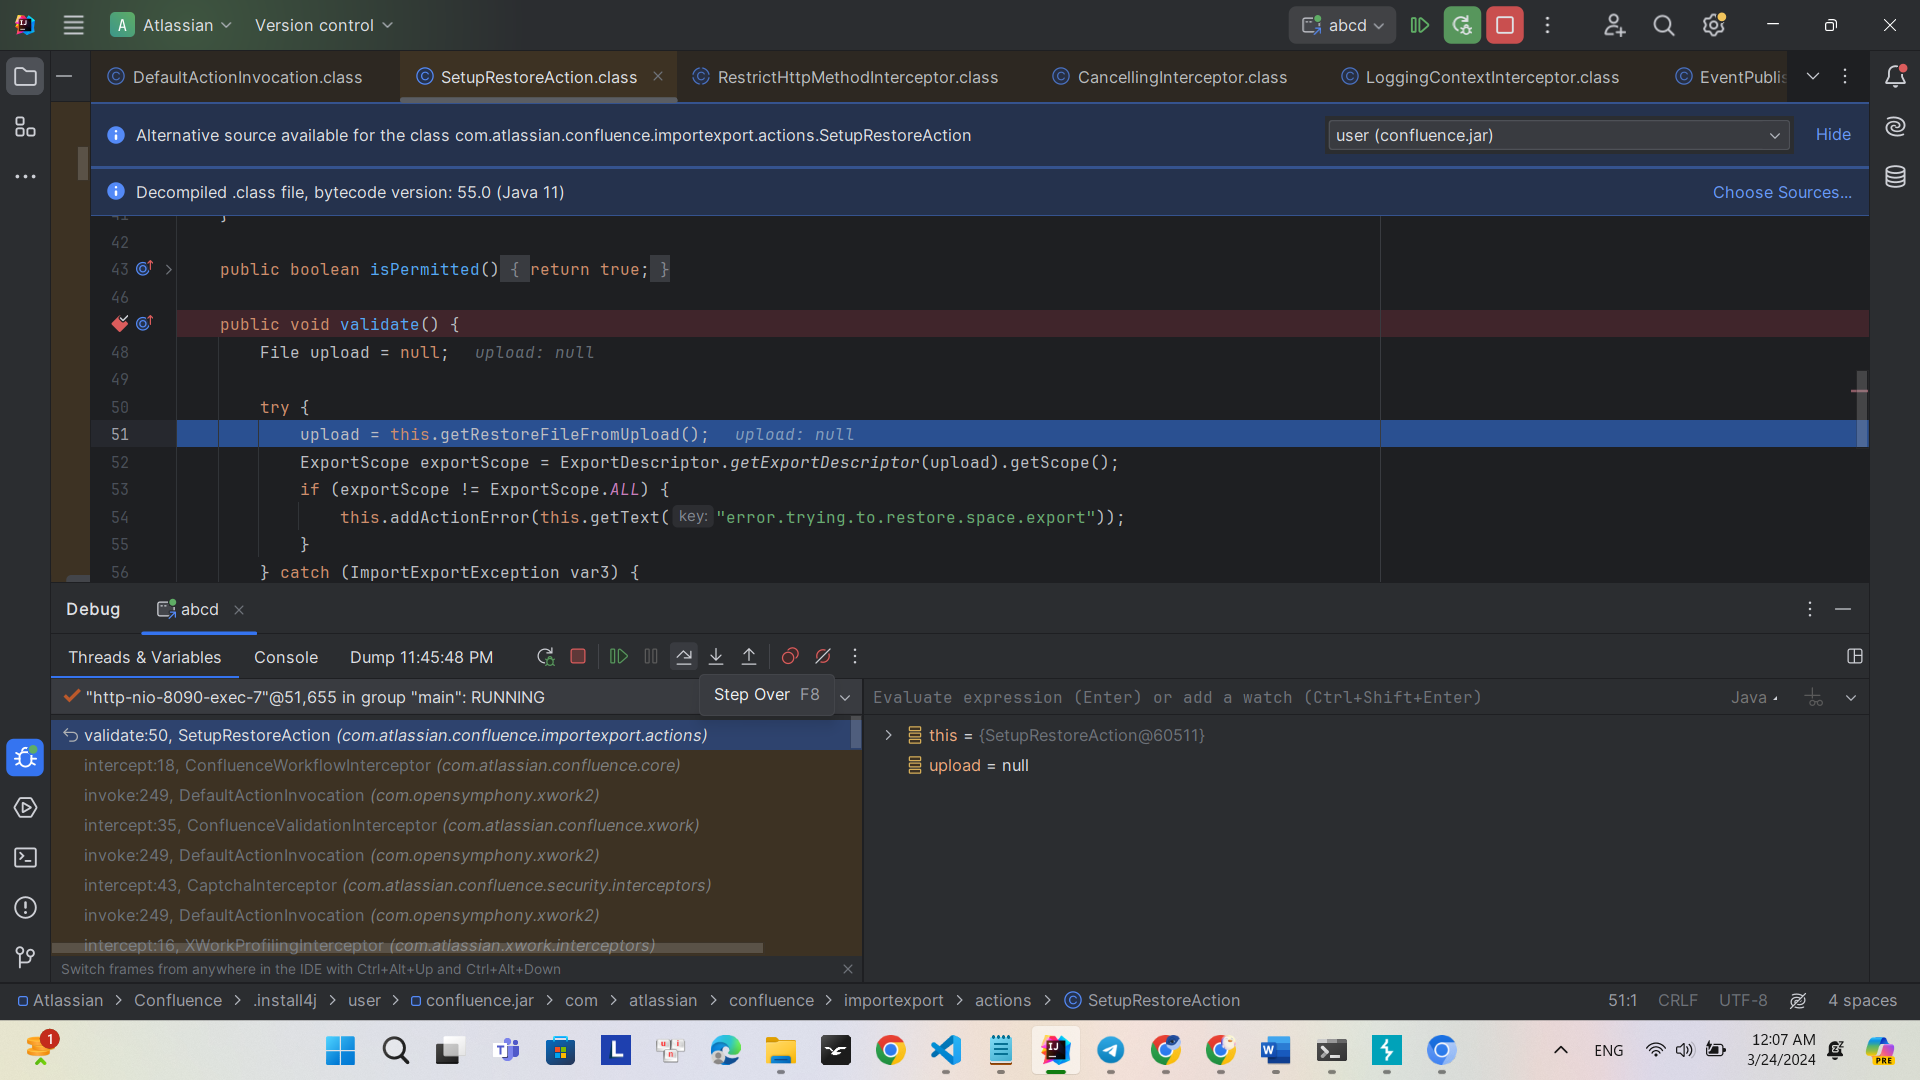The image size is (1920, 1080).
Task: Open Services tool window icon
Action: pyautogui.click(x=25, y=807)
